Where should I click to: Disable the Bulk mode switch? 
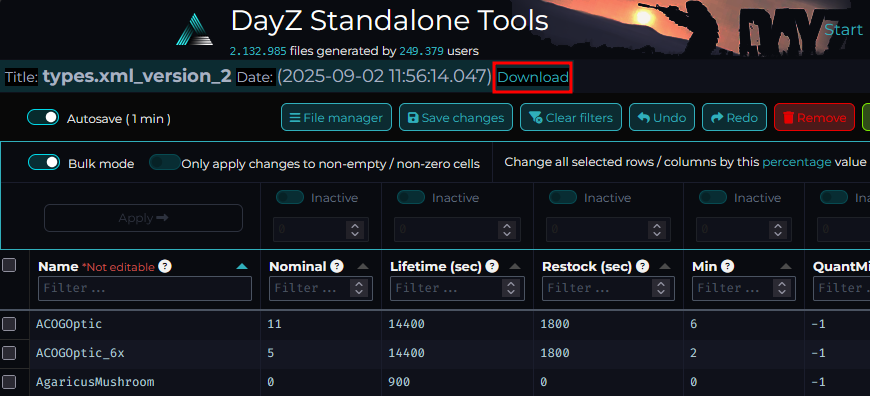click(44, 163)
